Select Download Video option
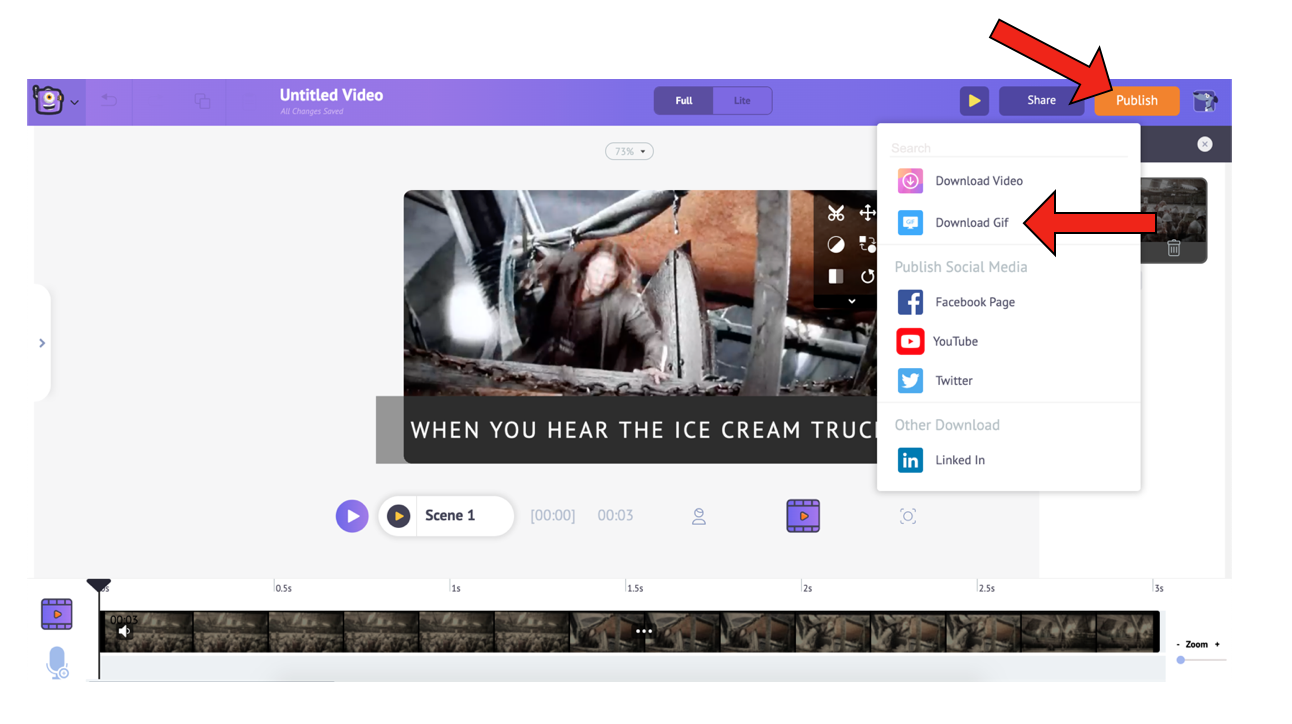Image resolution: width=1292 pixels, height=724 pixels. pos(978,181)
